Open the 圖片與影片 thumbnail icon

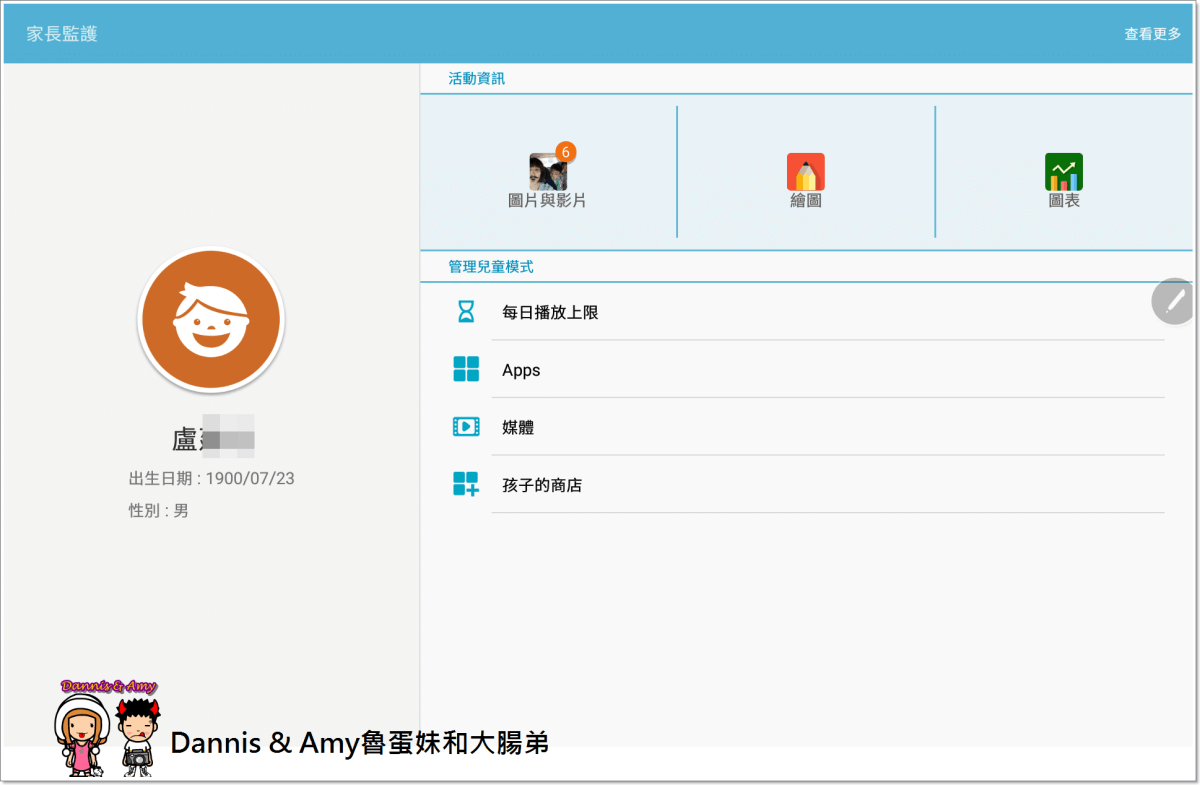pyautogui.click(x=547, y=172)
